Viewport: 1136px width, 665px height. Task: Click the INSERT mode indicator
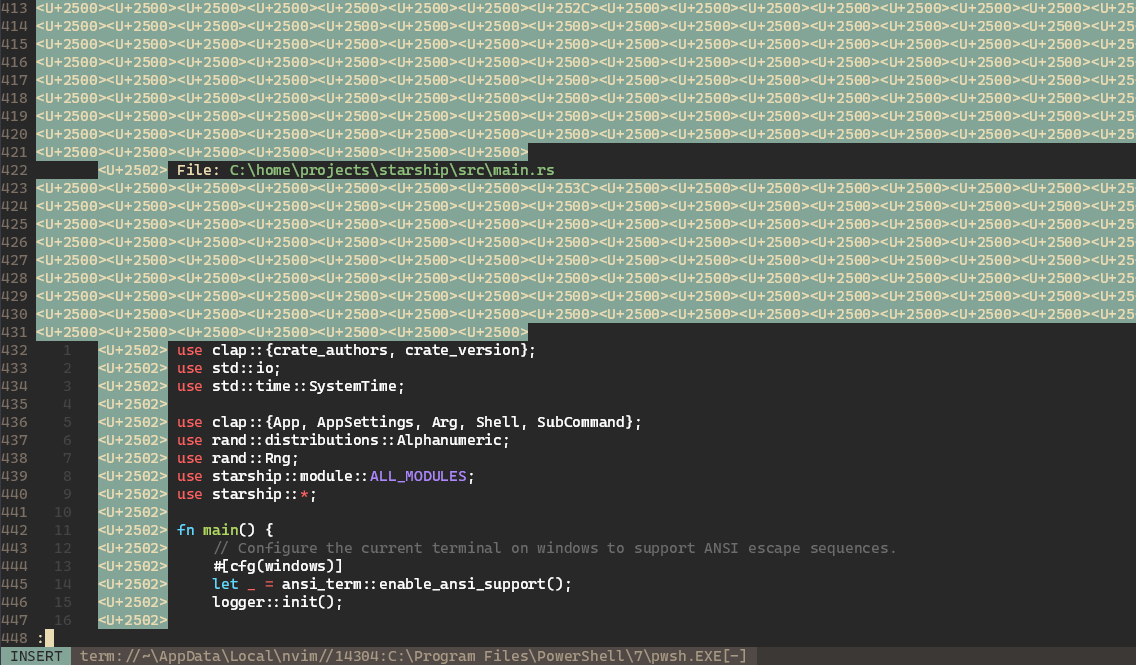click(x=35, y=656)
